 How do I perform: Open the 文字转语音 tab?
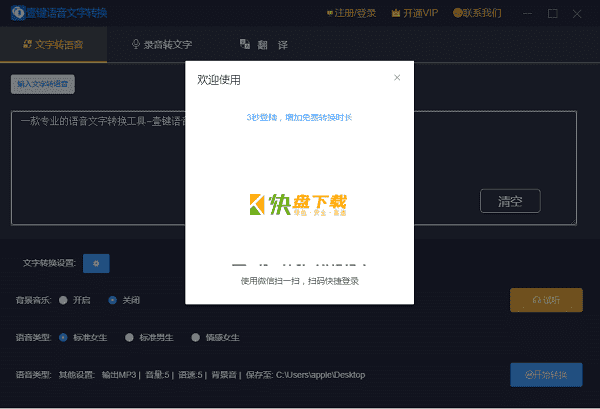(53, 45)
